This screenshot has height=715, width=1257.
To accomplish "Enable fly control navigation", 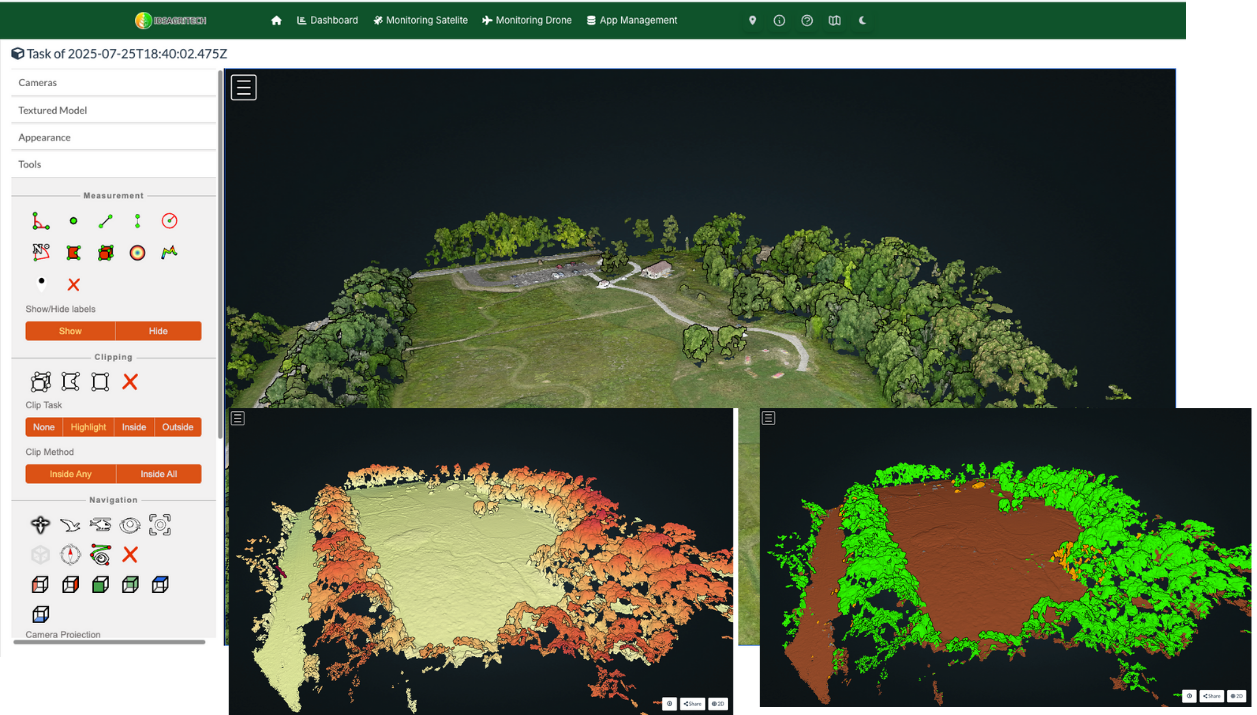I will pos(70,524).
